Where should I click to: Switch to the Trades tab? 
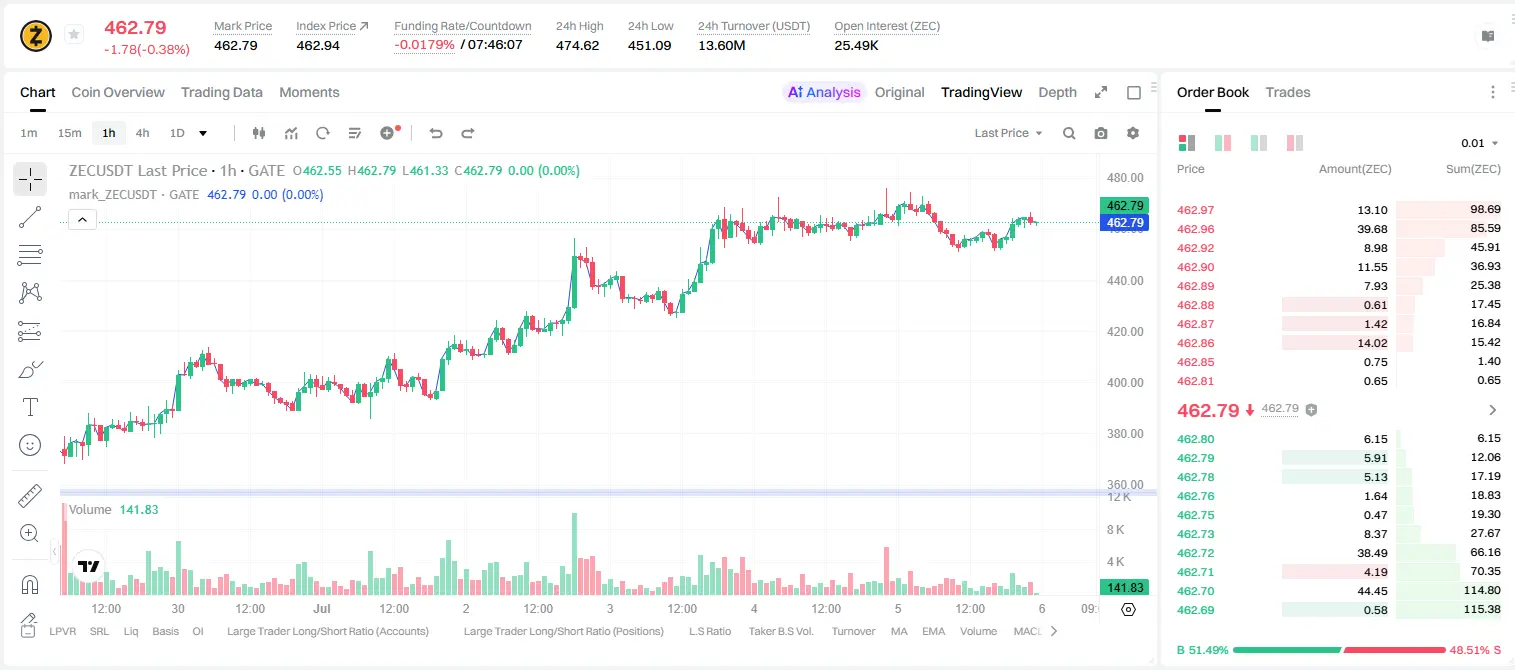(x=1288, y=92)
